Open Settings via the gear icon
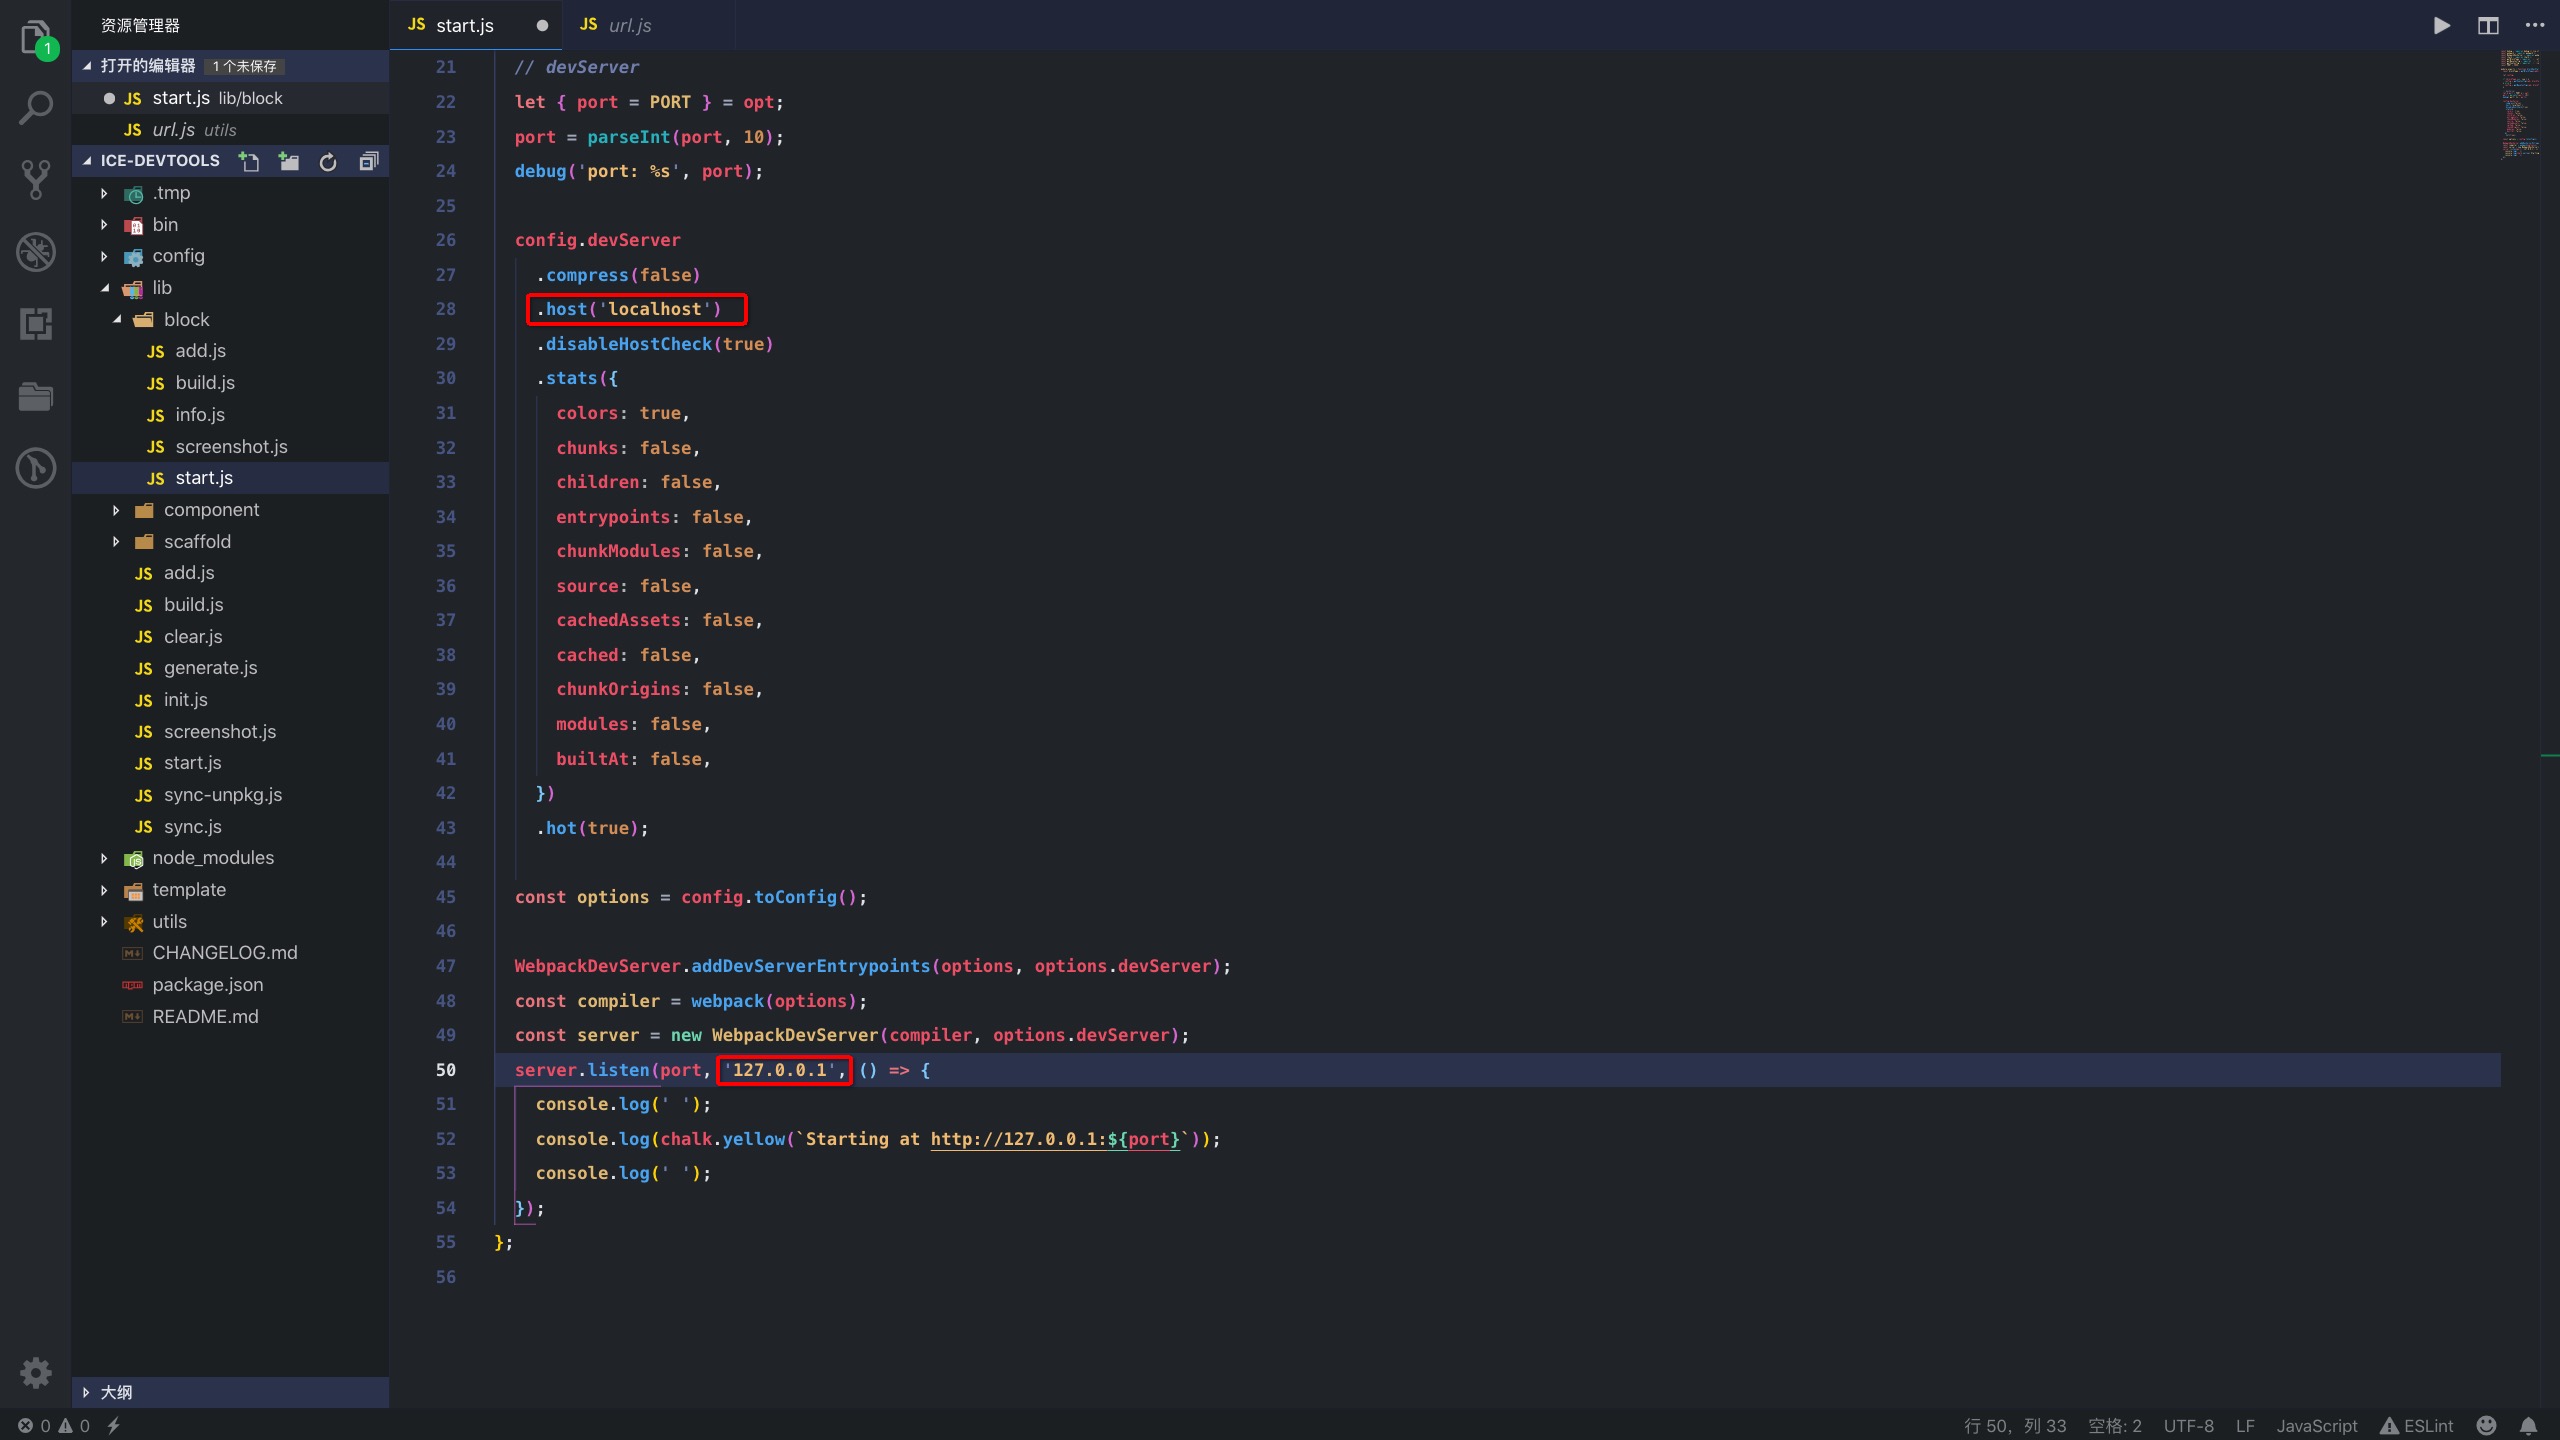The width and height of the screenshot is (2560, 1440). point(35,1372)
